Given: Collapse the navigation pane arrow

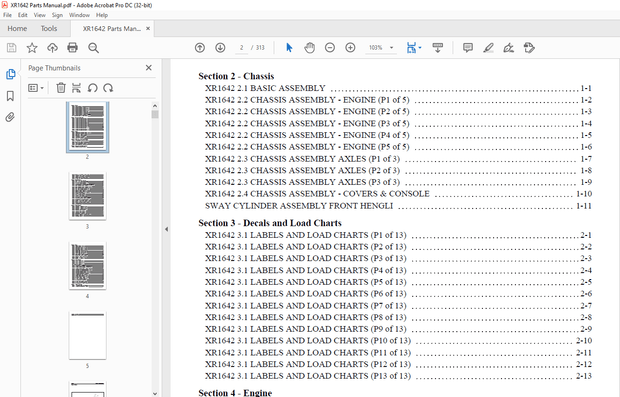Looking at the screenshot, I should 166,229.
